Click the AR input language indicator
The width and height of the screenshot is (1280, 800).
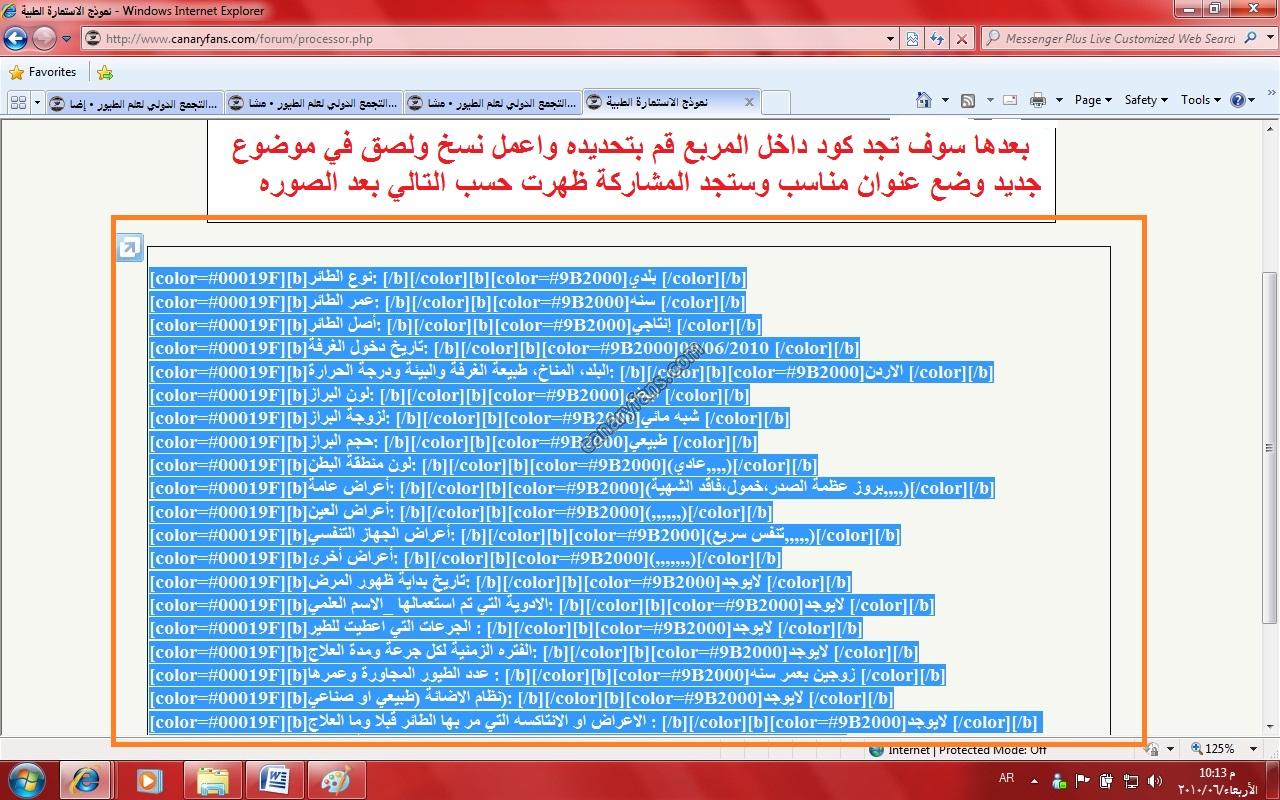[1006, 779]
